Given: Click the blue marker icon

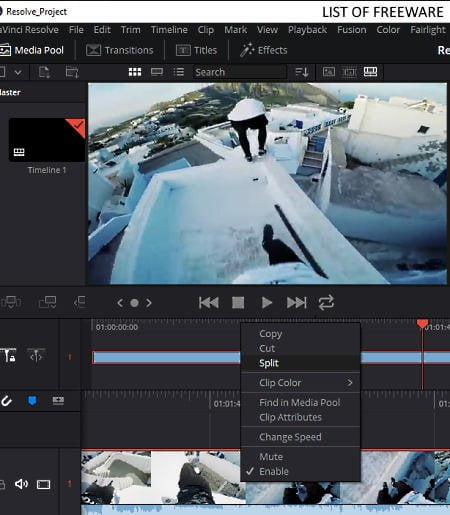Looking at the screenshot, I should pos(32,401).
